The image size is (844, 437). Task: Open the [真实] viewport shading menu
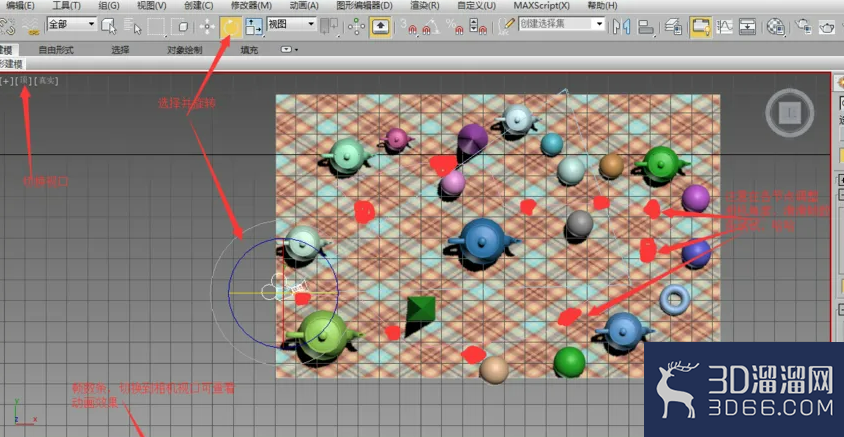click(x=46, y=81)
